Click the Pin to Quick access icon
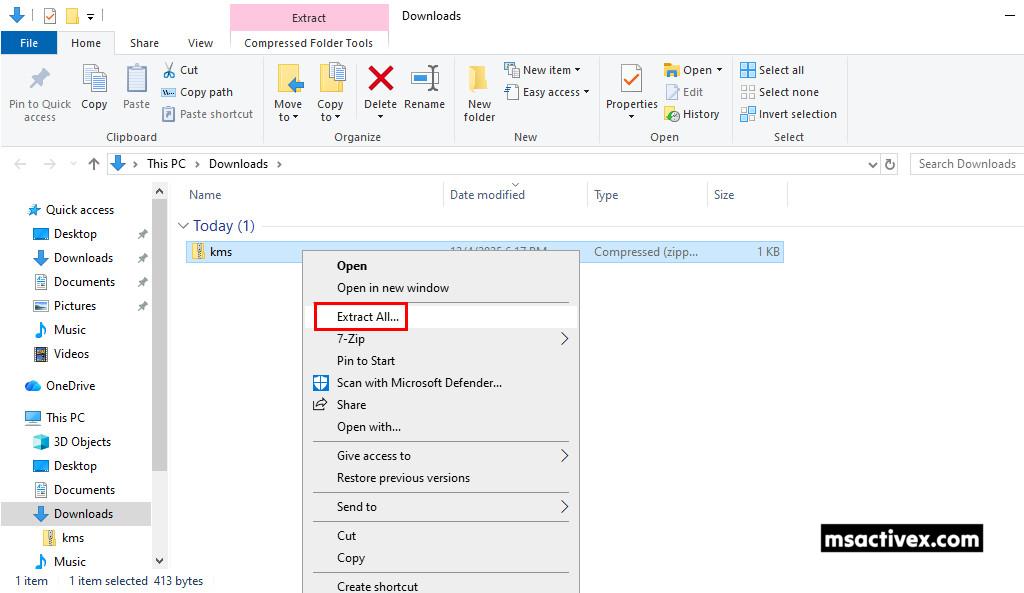The image size is (1024, 593). (x=39, y=80)
